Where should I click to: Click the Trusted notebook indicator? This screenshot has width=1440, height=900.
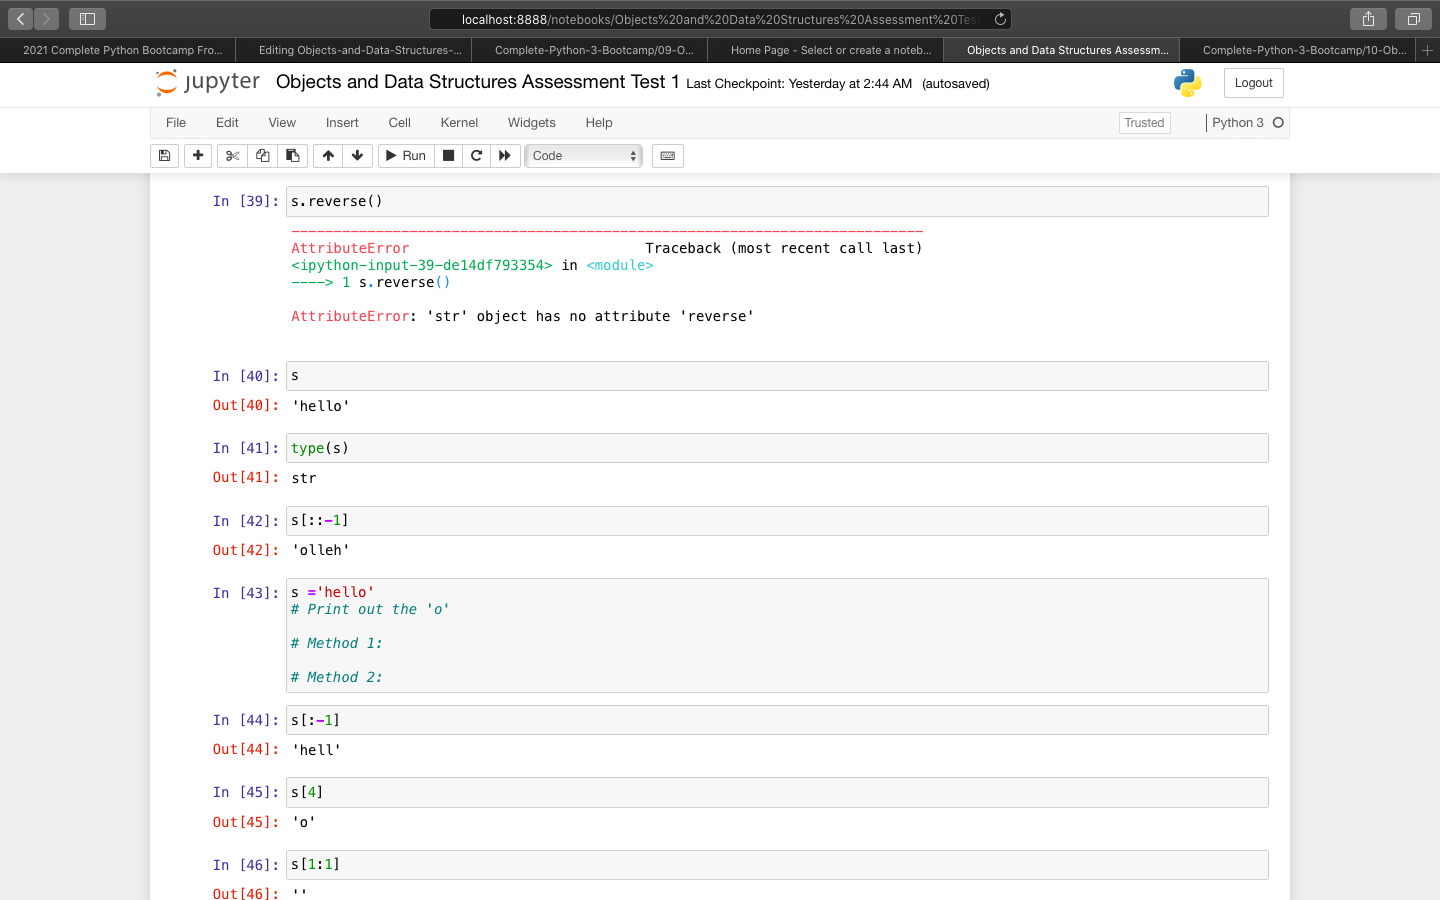pos(1144,122)
